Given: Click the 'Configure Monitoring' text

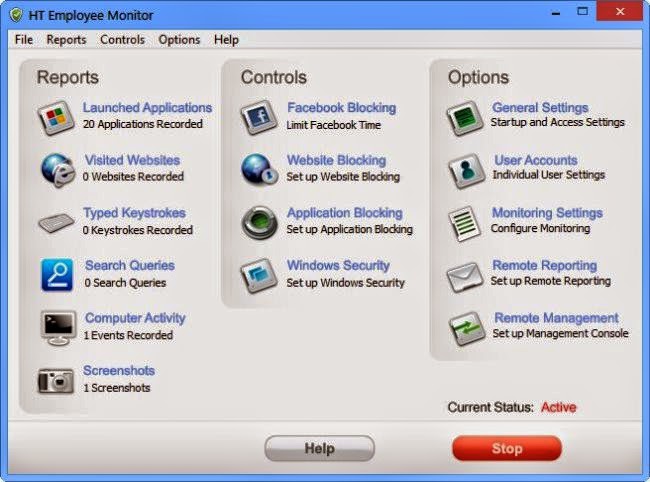Looking at the screenshot, I should click(x=540, y=228).
